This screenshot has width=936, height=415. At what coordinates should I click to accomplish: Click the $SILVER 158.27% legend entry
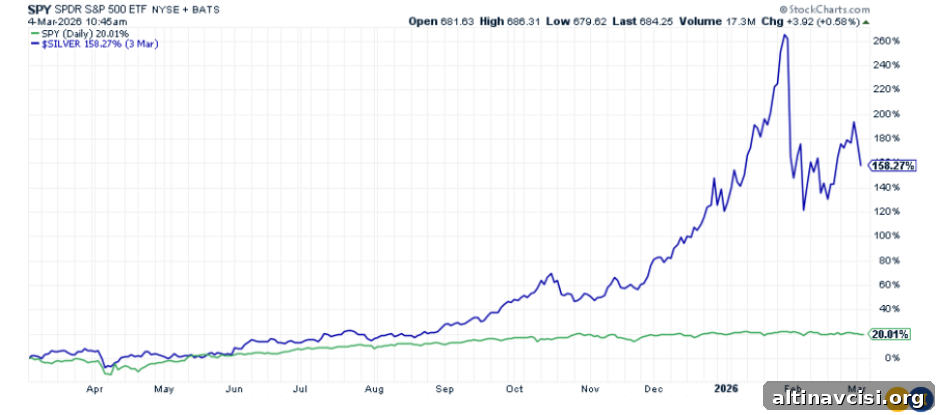click(98, 44)
